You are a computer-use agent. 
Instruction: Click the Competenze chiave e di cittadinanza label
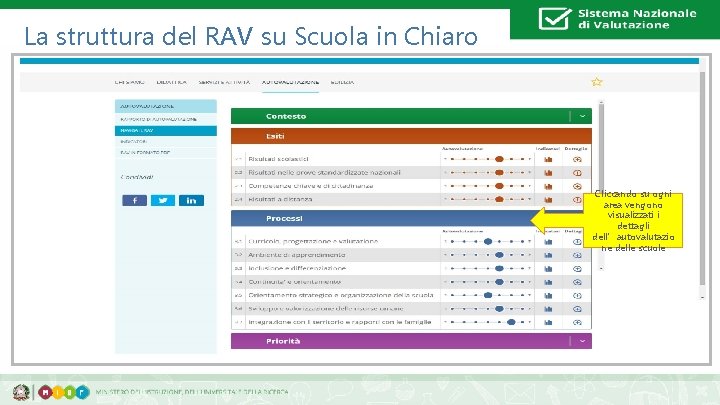click(x=311, y=186)
